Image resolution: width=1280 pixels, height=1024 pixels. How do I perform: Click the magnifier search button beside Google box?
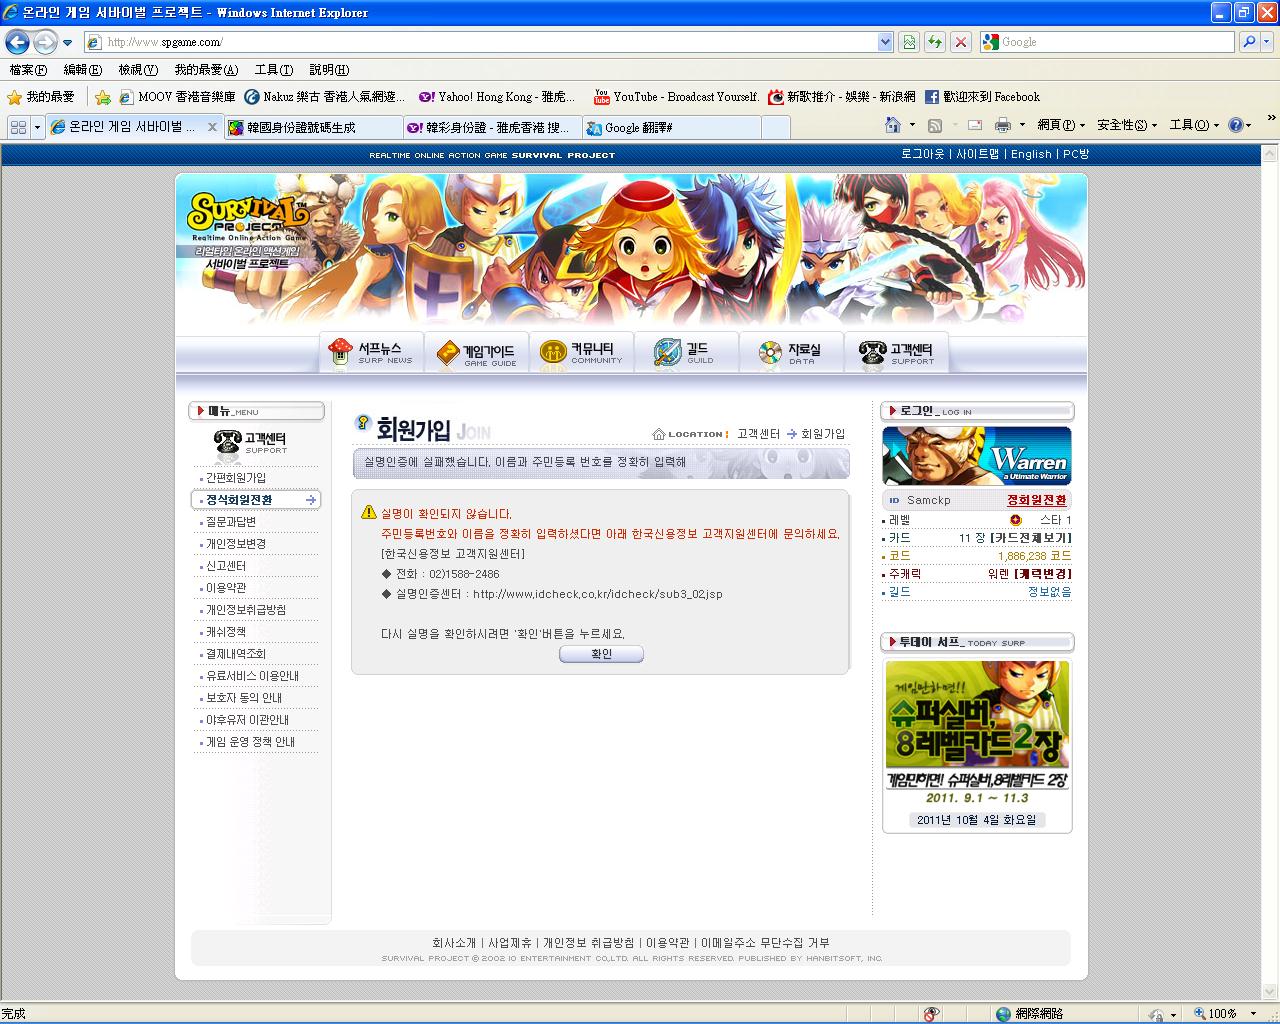point(1248,42)
